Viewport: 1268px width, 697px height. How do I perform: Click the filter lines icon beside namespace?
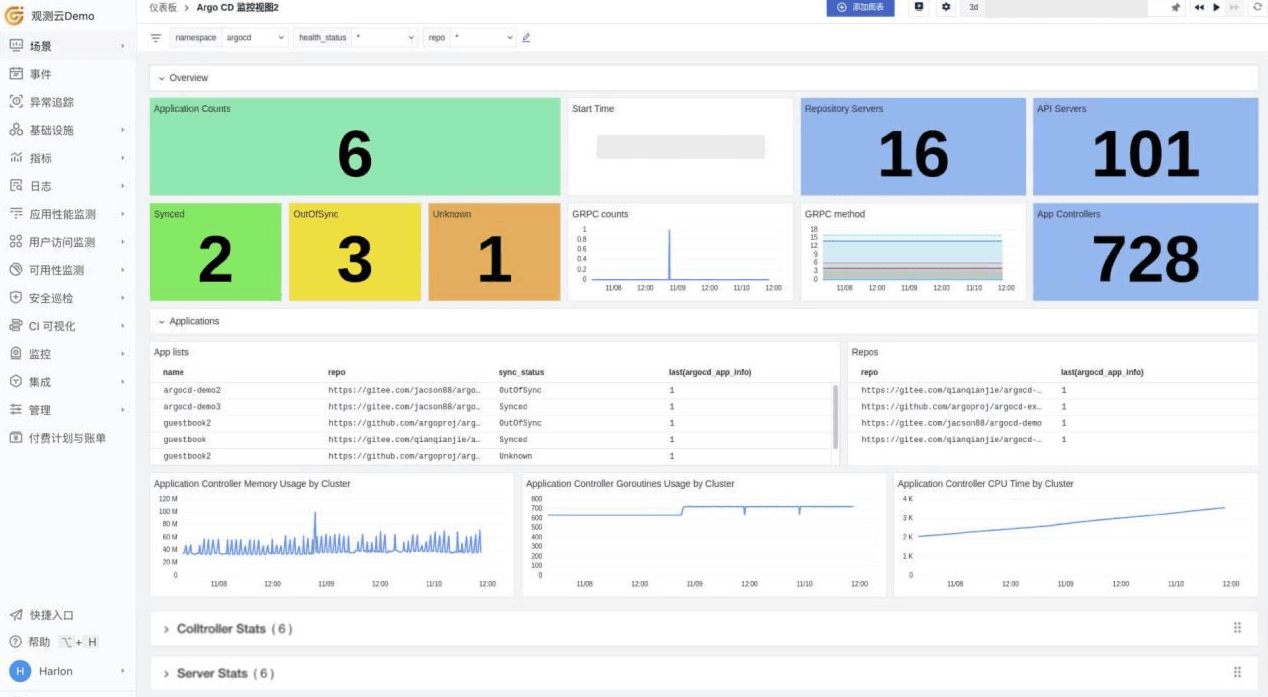pyautogui.click(x=156, y=38)
